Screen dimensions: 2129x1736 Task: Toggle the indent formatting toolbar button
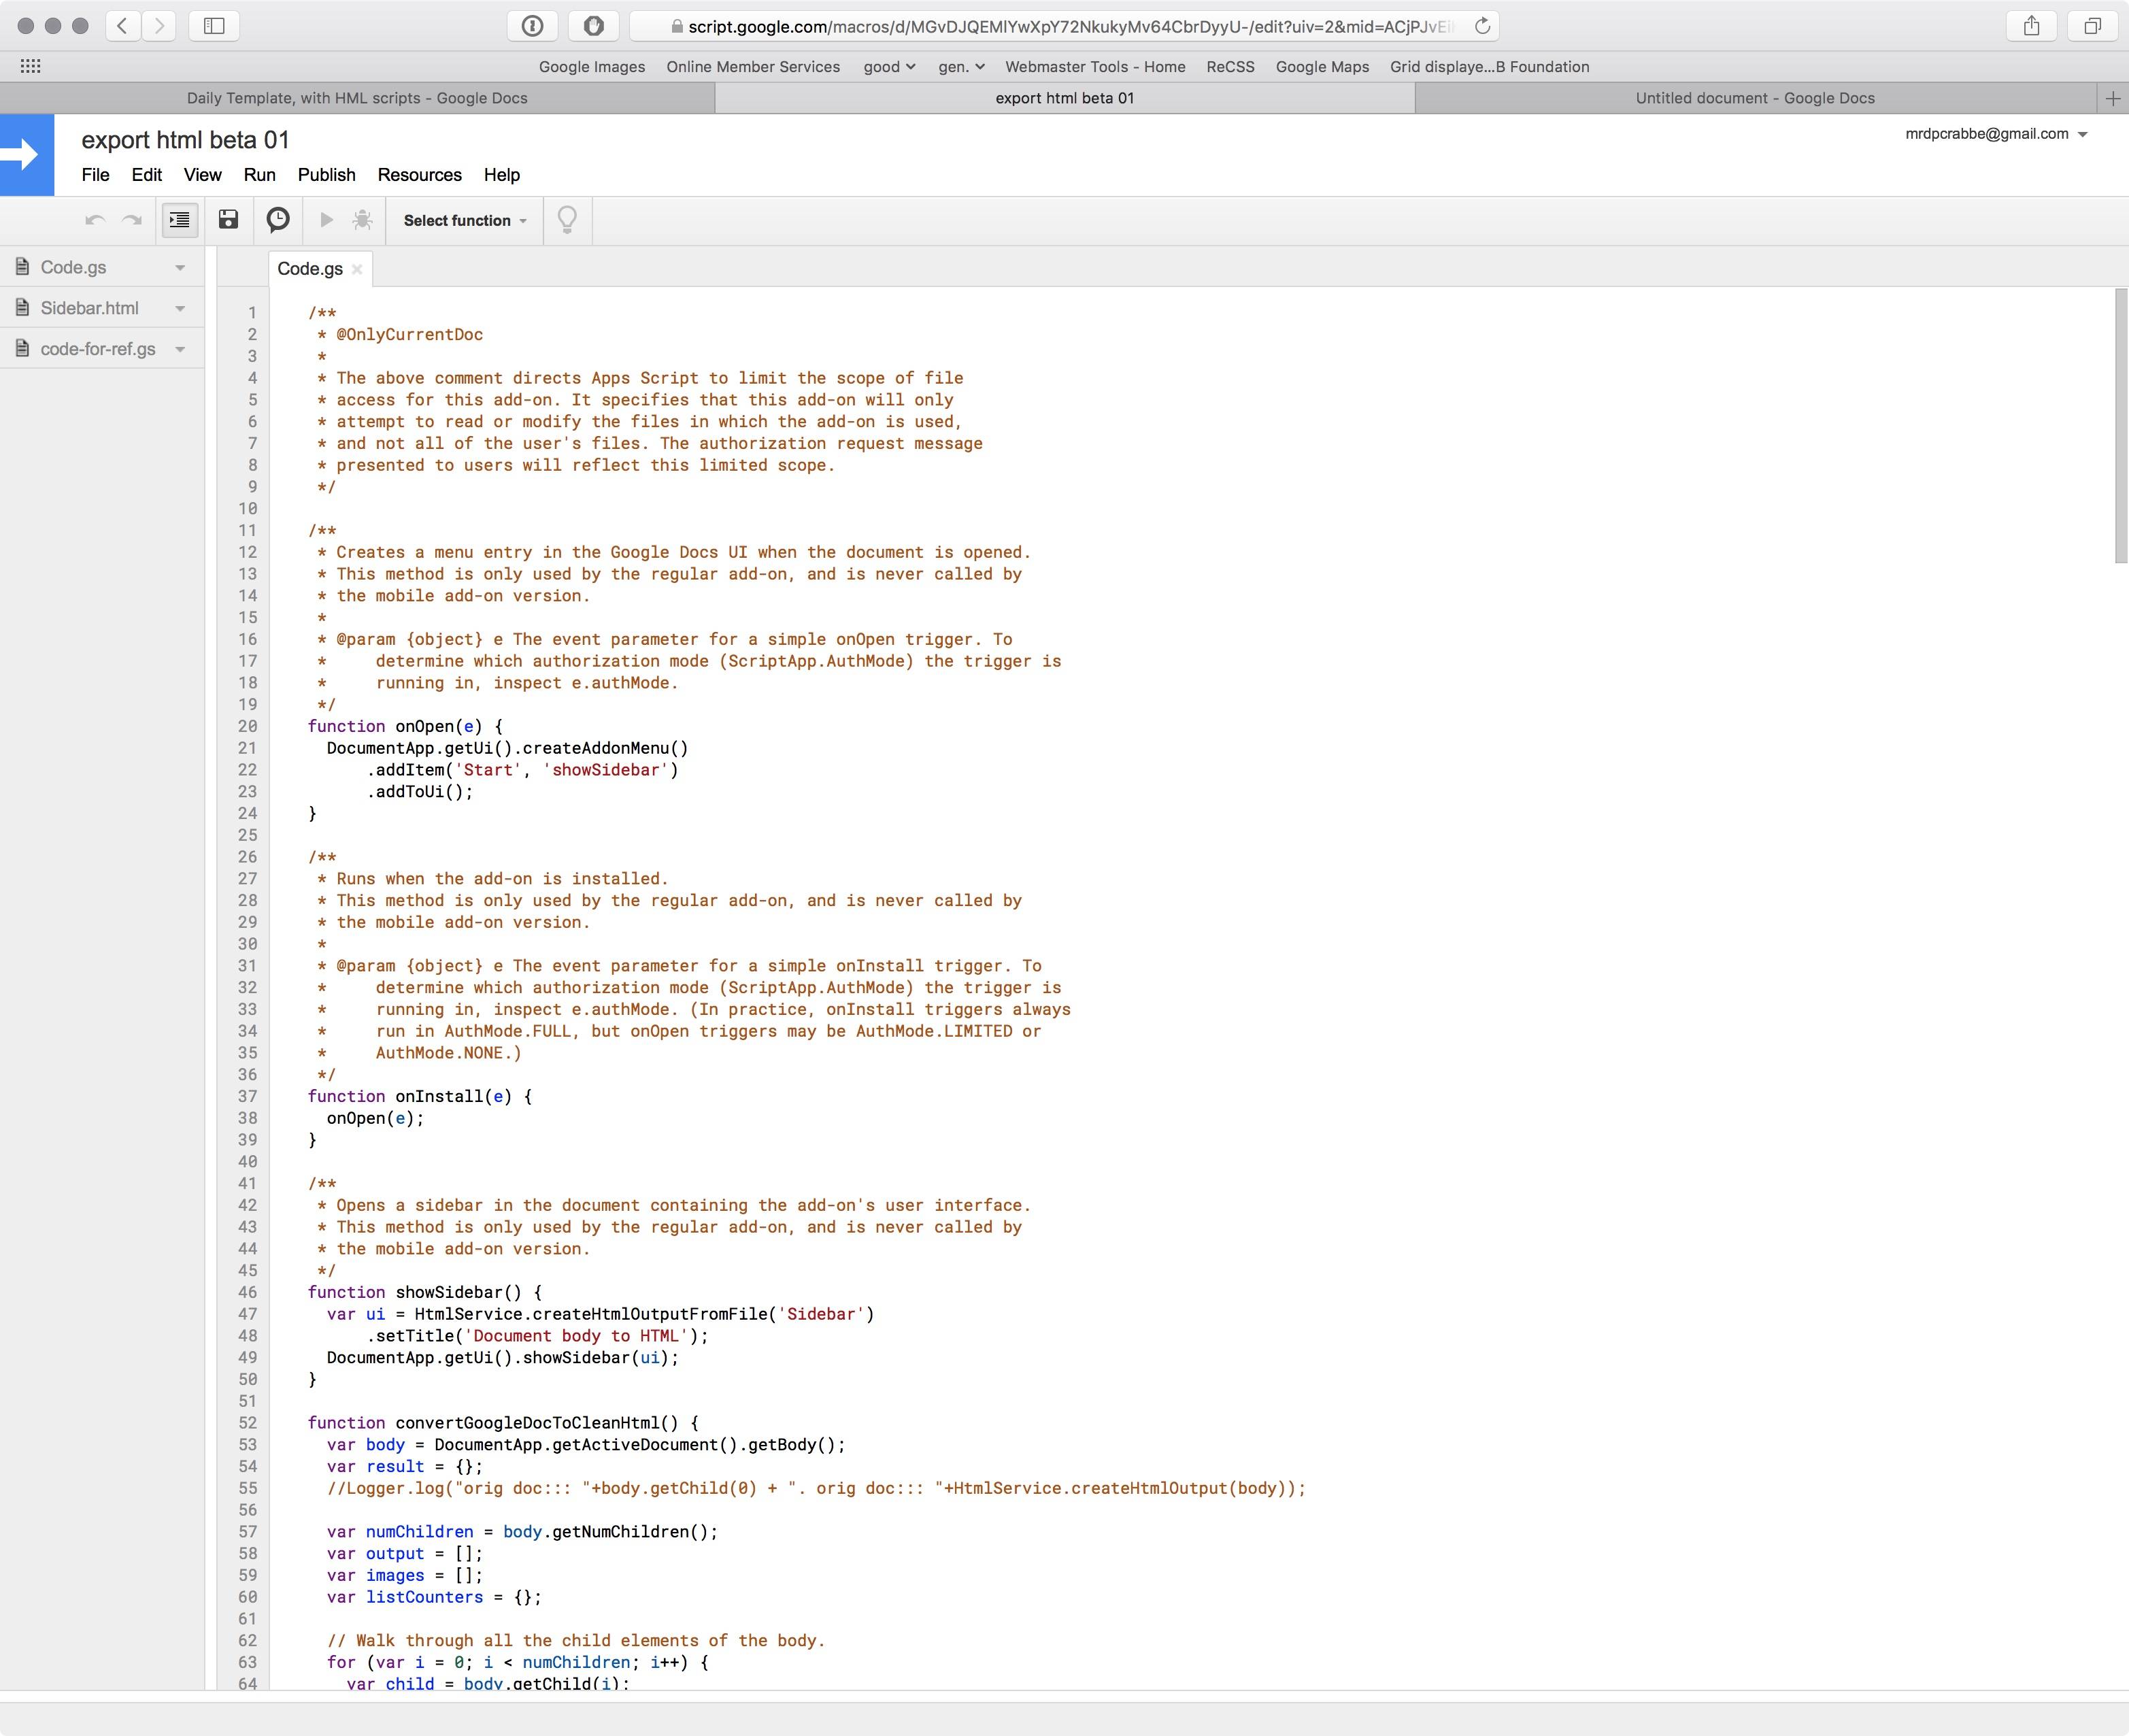[180, 220]
